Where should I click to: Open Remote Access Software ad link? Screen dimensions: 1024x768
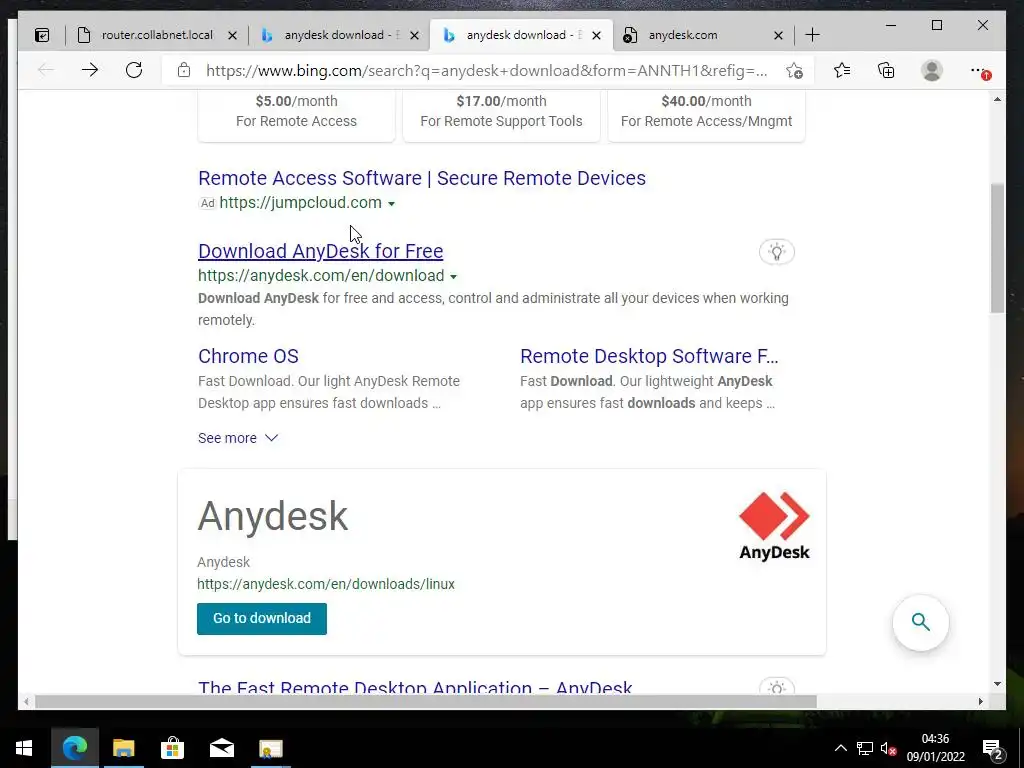(422, 178)
